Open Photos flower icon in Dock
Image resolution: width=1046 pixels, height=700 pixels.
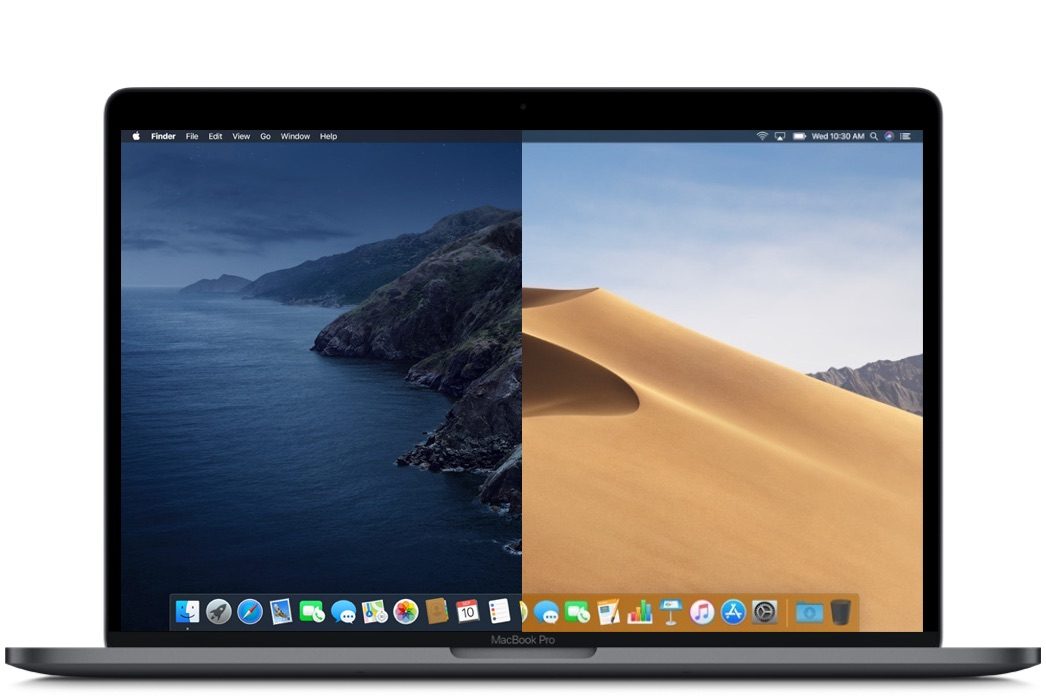pyautogui.click(x=406, y=611)
